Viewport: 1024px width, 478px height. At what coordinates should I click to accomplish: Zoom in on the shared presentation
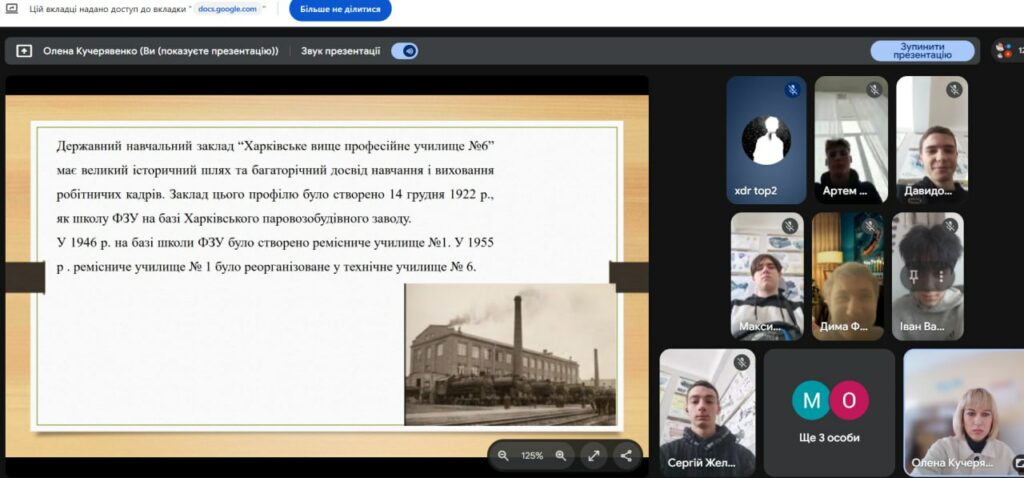(561, 456)
